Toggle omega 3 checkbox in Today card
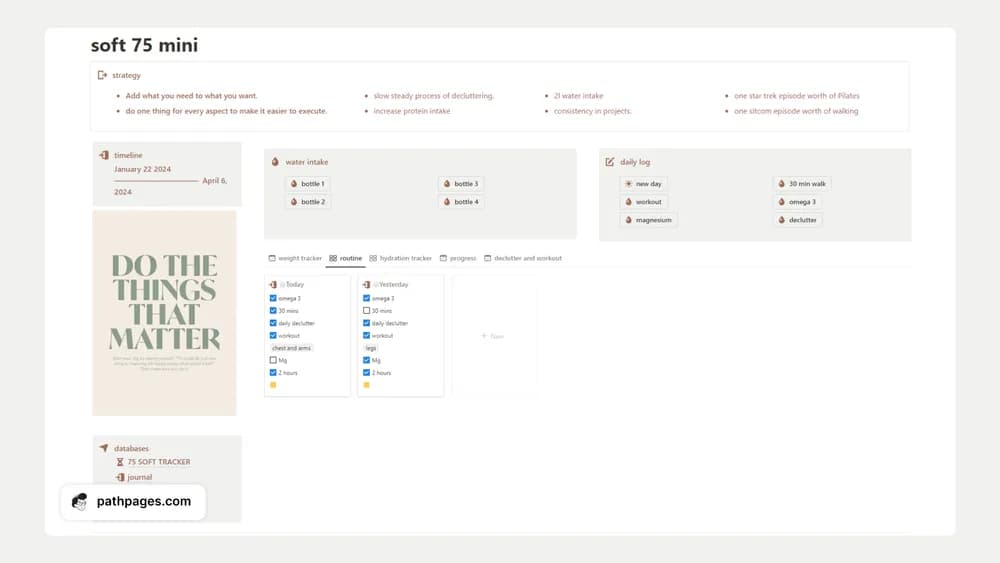The height and width of the screenshot is (563, 1000). [x=273, y=298]
